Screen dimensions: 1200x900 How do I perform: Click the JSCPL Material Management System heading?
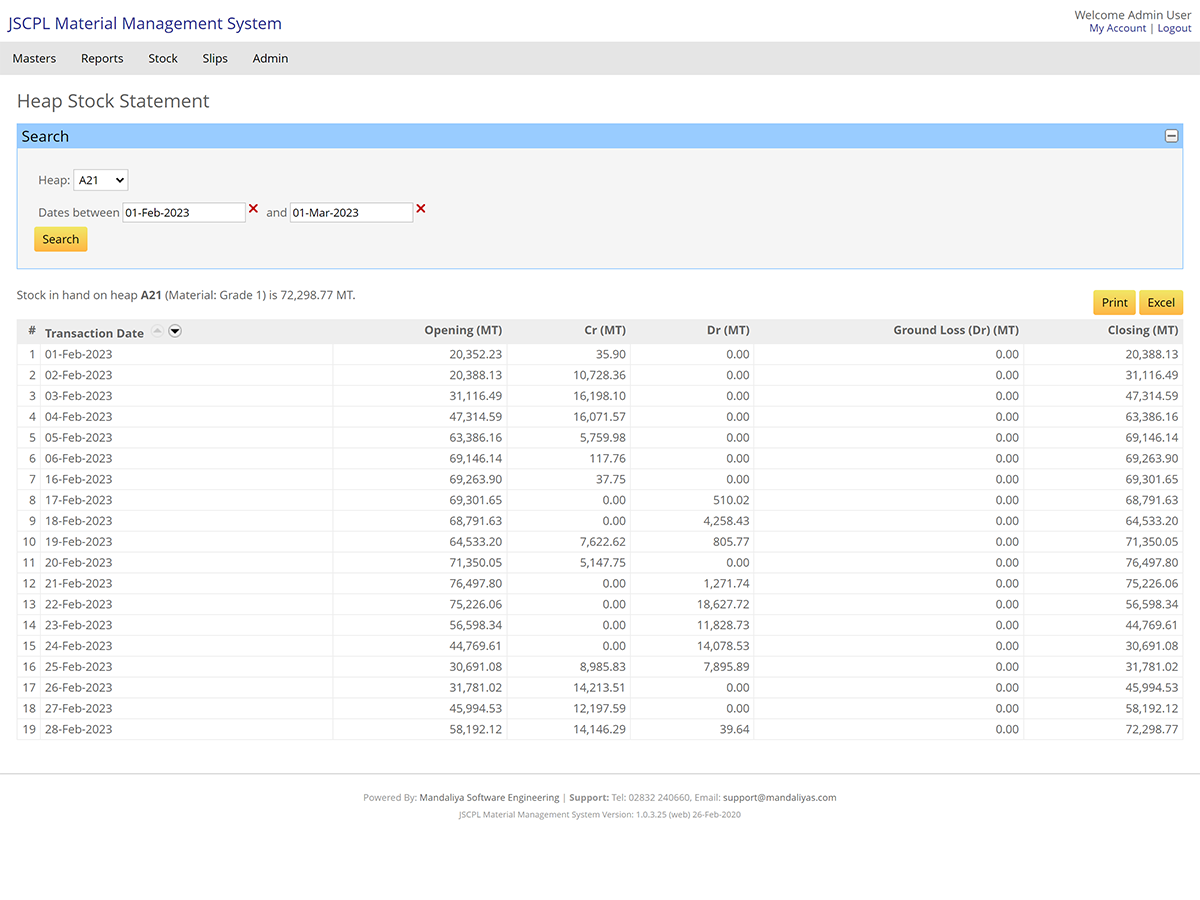click(x=144, y=22)
